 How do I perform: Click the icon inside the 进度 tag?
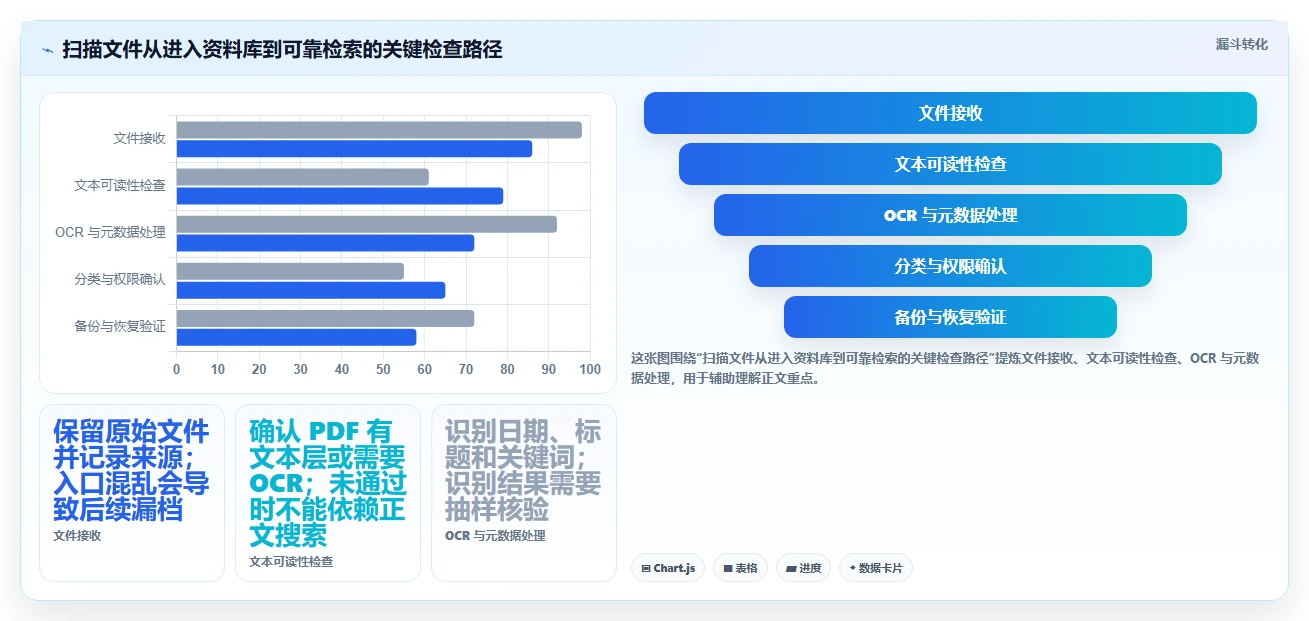click(791, 568)
